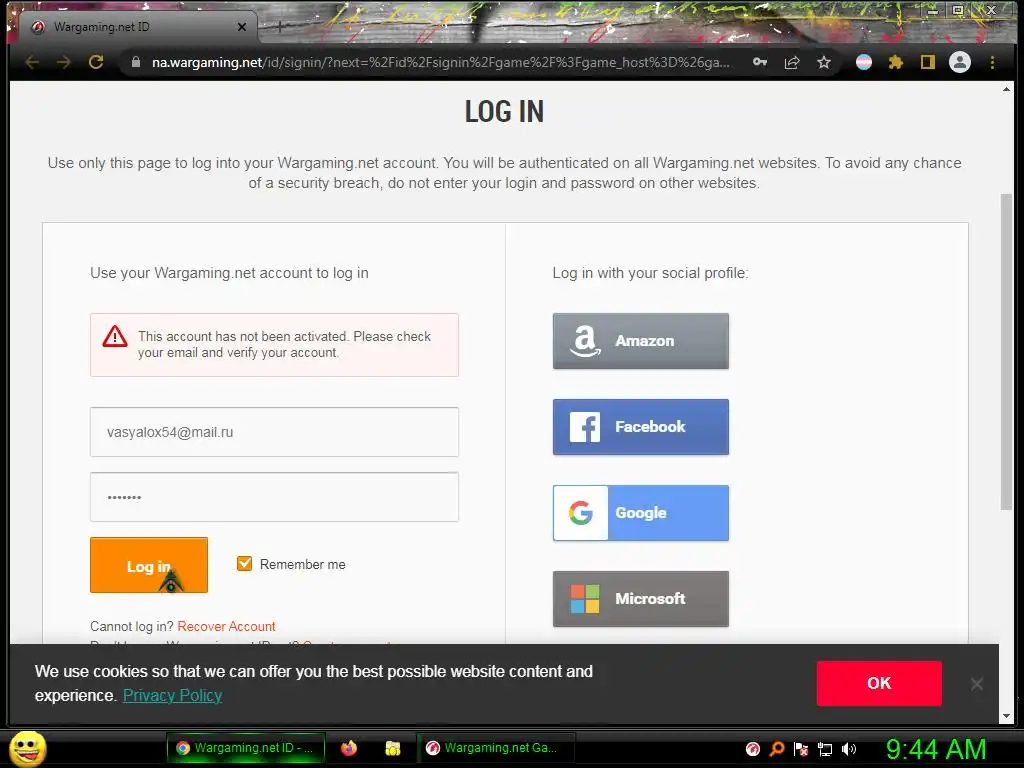Viewport: 1024px width, 768px height.
Task: Switch to Wargaming.net ID taskbar item
Action: pyautogui.click(x=246, y=748)
